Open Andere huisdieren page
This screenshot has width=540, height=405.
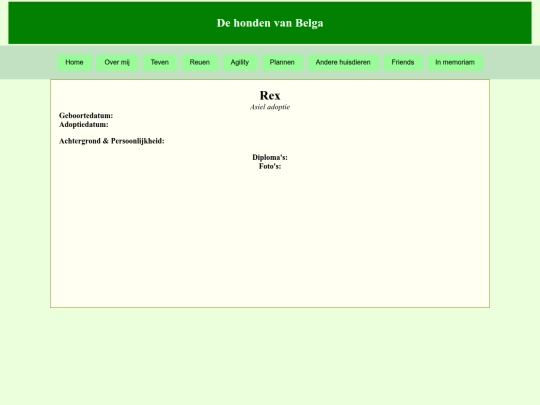(343, 62)
